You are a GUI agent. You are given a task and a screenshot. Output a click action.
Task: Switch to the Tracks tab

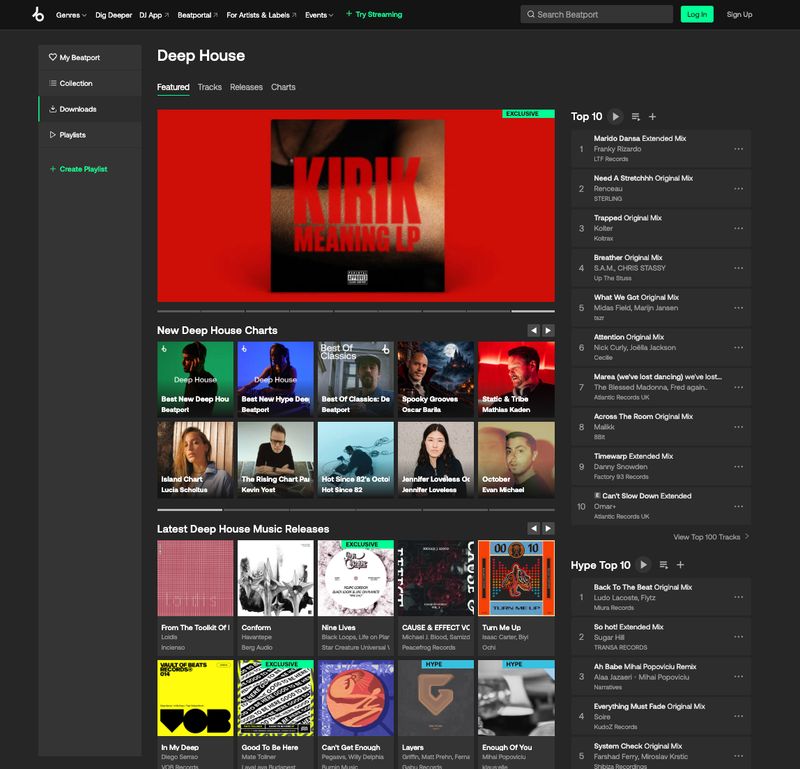[x=210, y=87]
